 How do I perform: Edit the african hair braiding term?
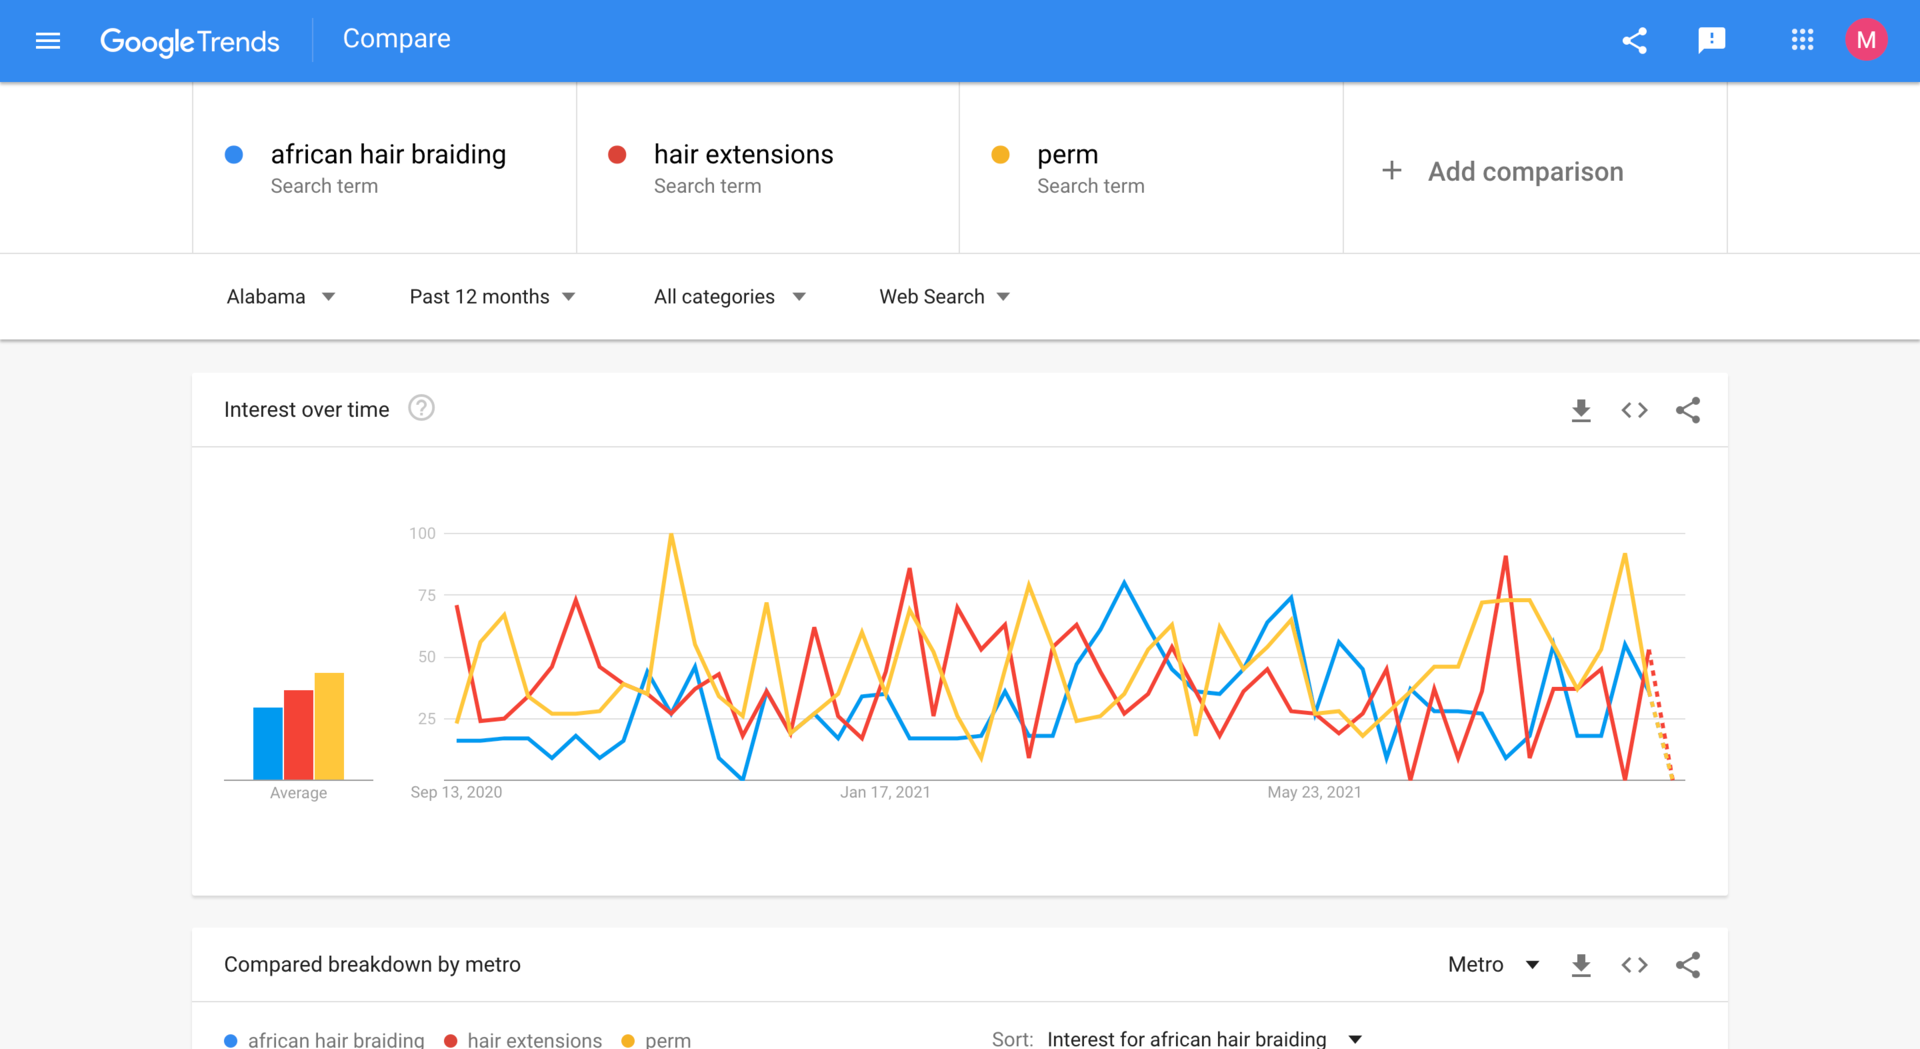(x=388, y=155)
